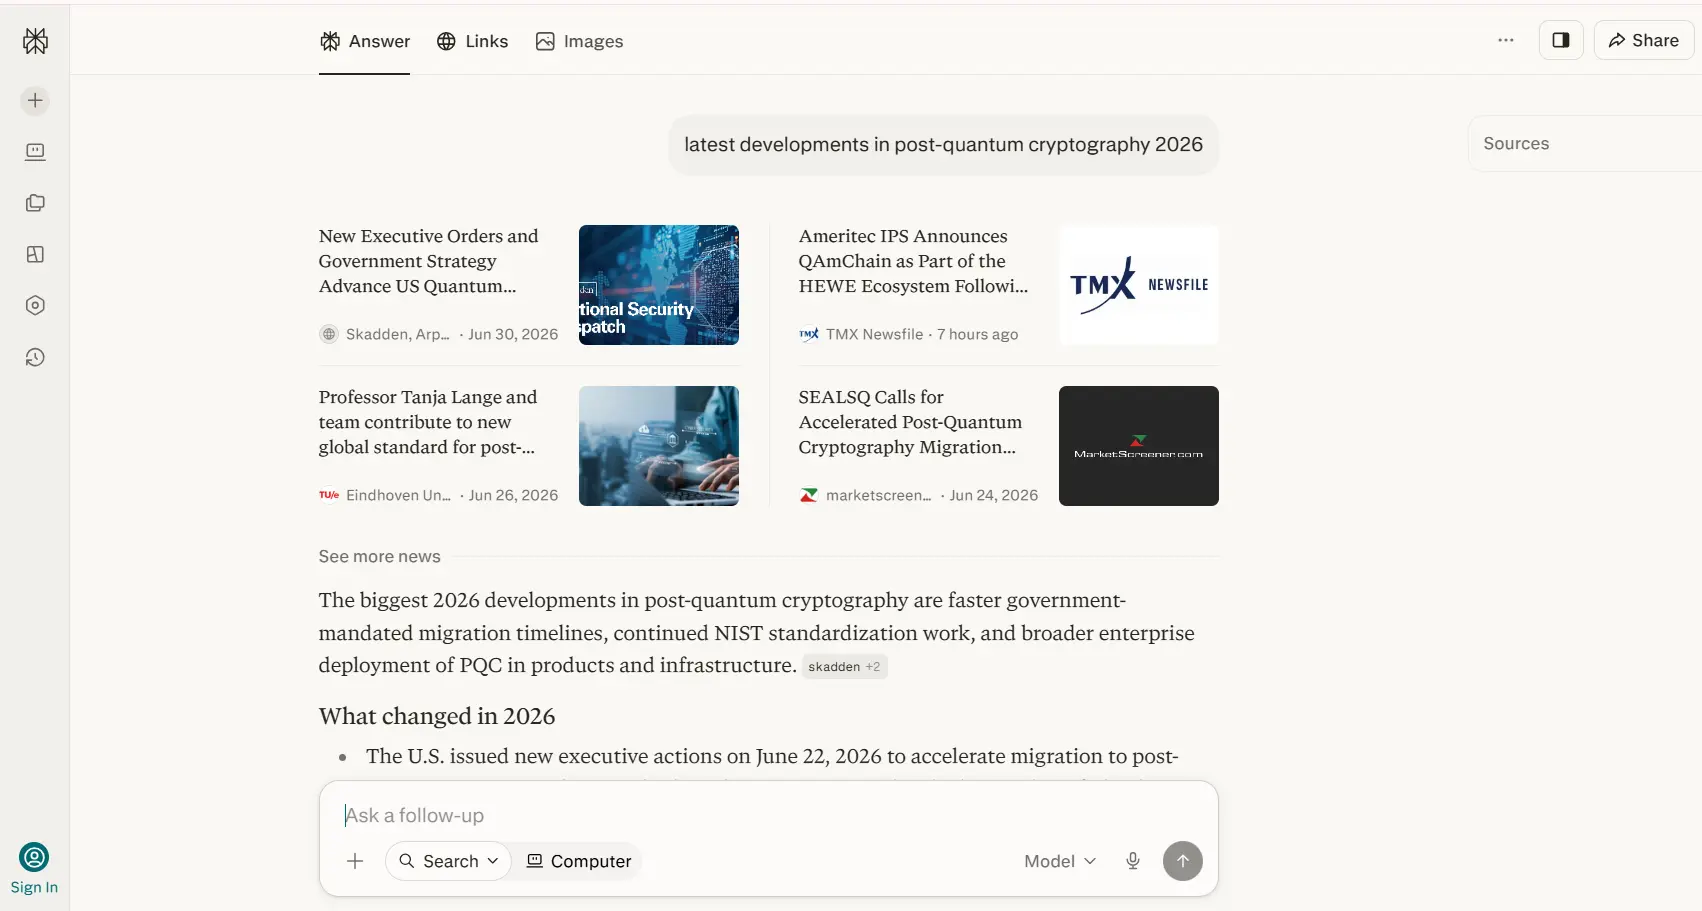Focus the Ask a follow-up input

768,815
